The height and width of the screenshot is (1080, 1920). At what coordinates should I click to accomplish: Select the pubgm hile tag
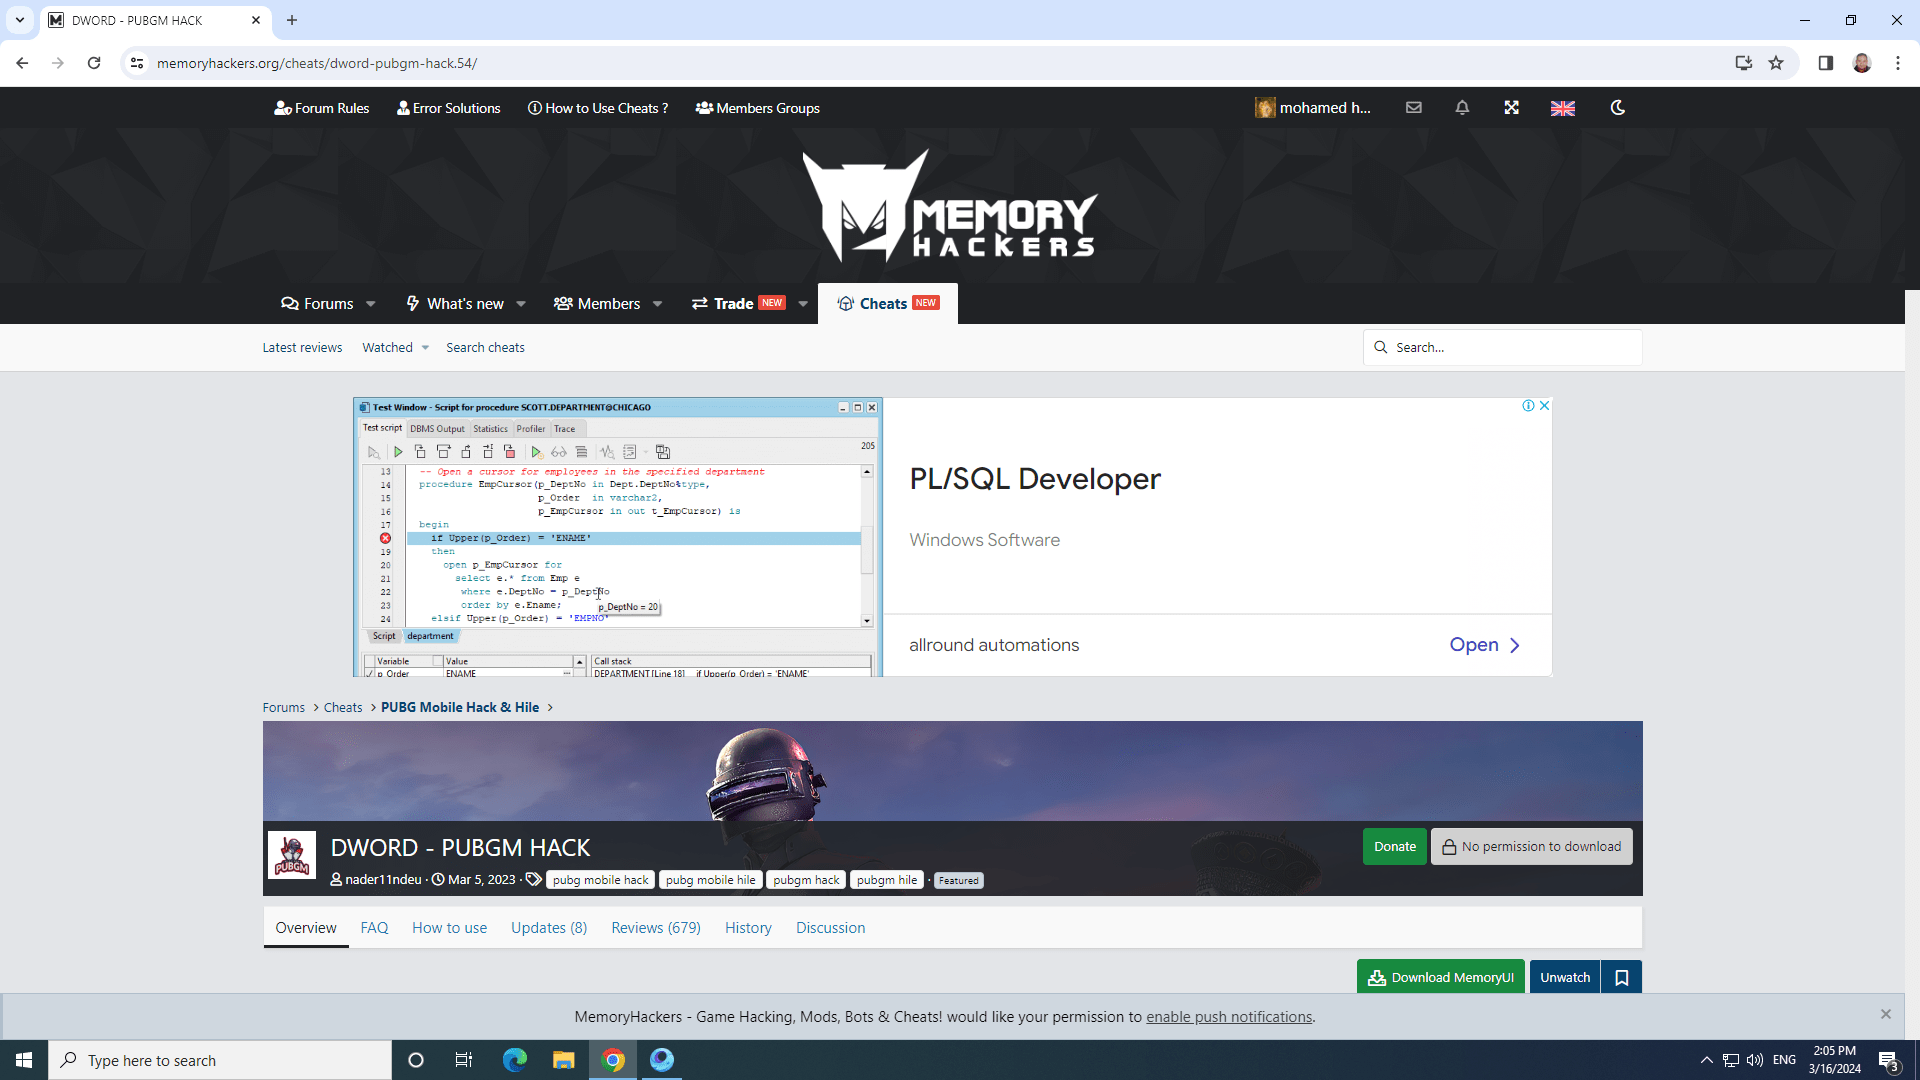(887, 880)
